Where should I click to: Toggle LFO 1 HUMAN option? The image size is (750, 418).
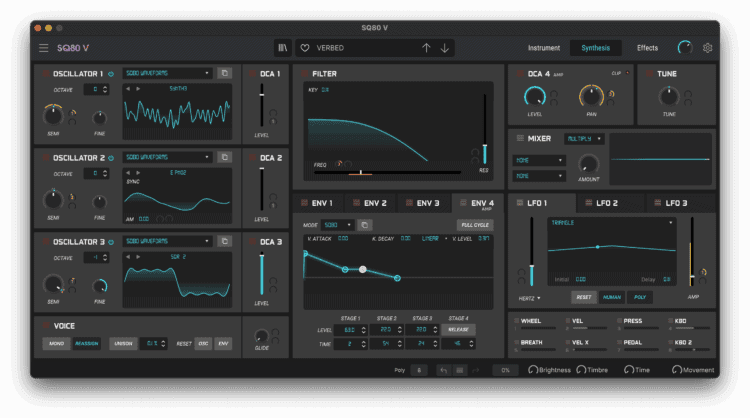click(x=612, y=297)
